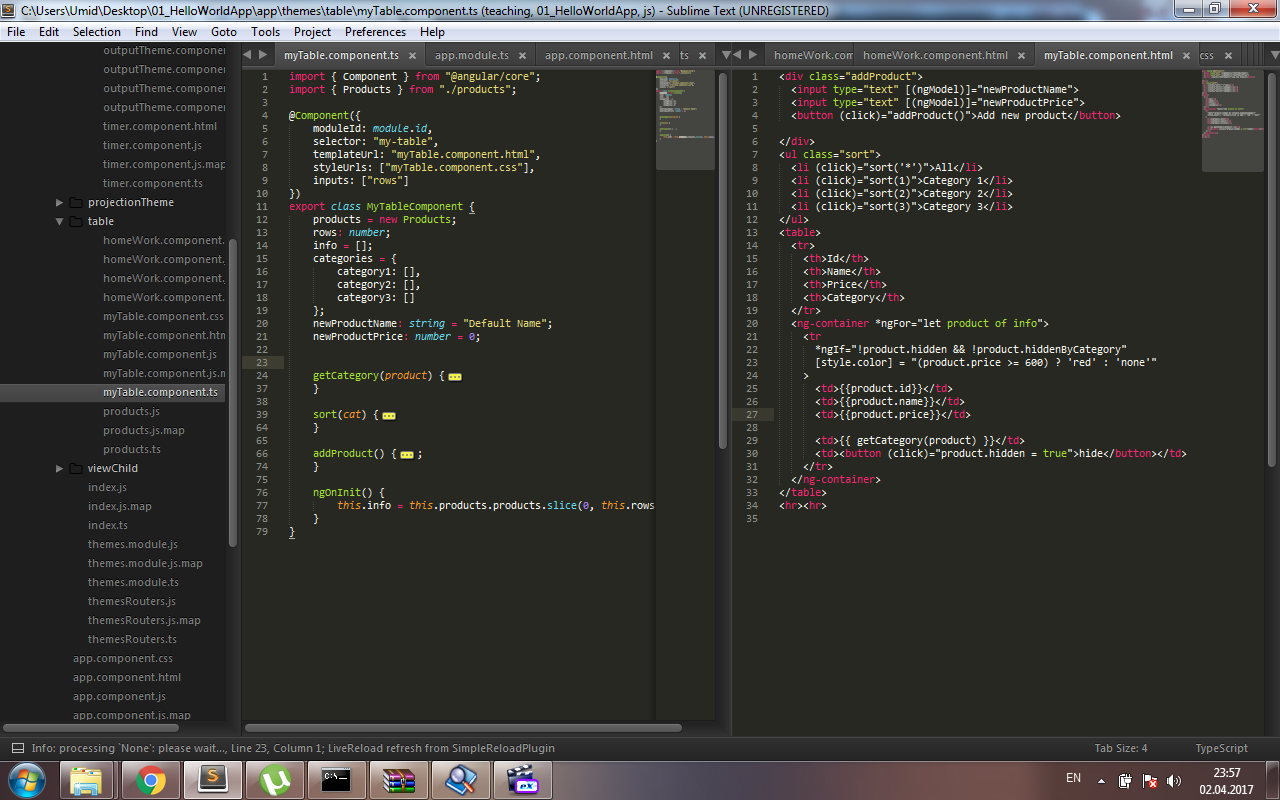Open Windows Start button

[x=26, y=779]
